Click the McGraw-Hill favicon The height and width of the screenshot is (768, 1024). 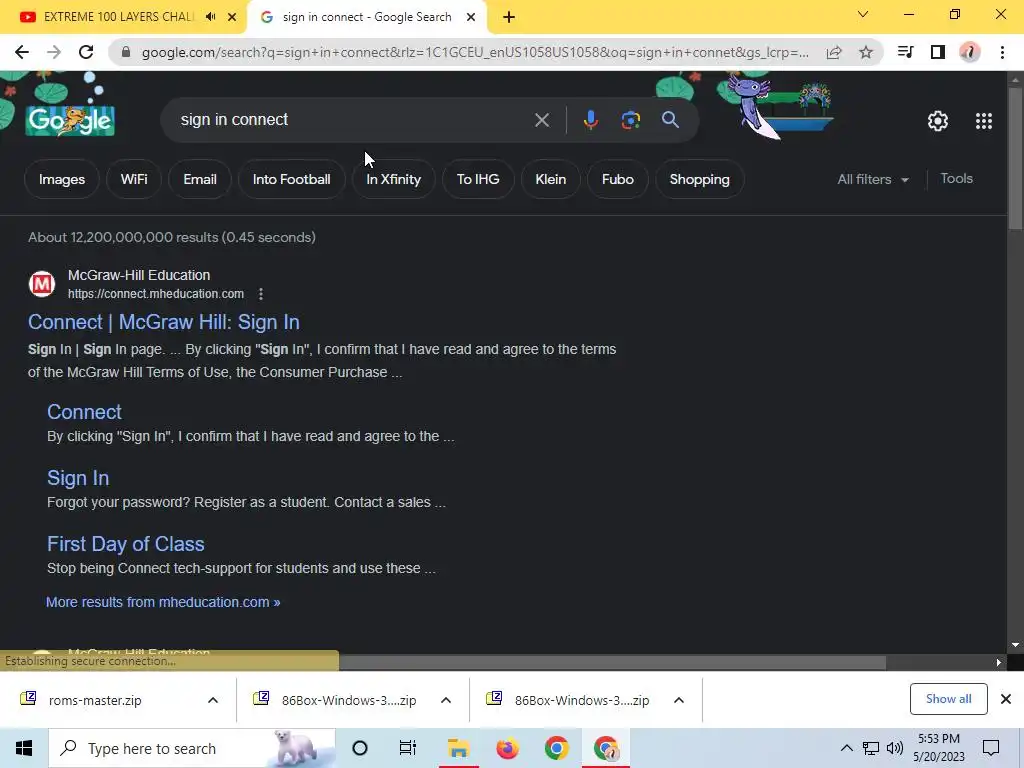42,284
